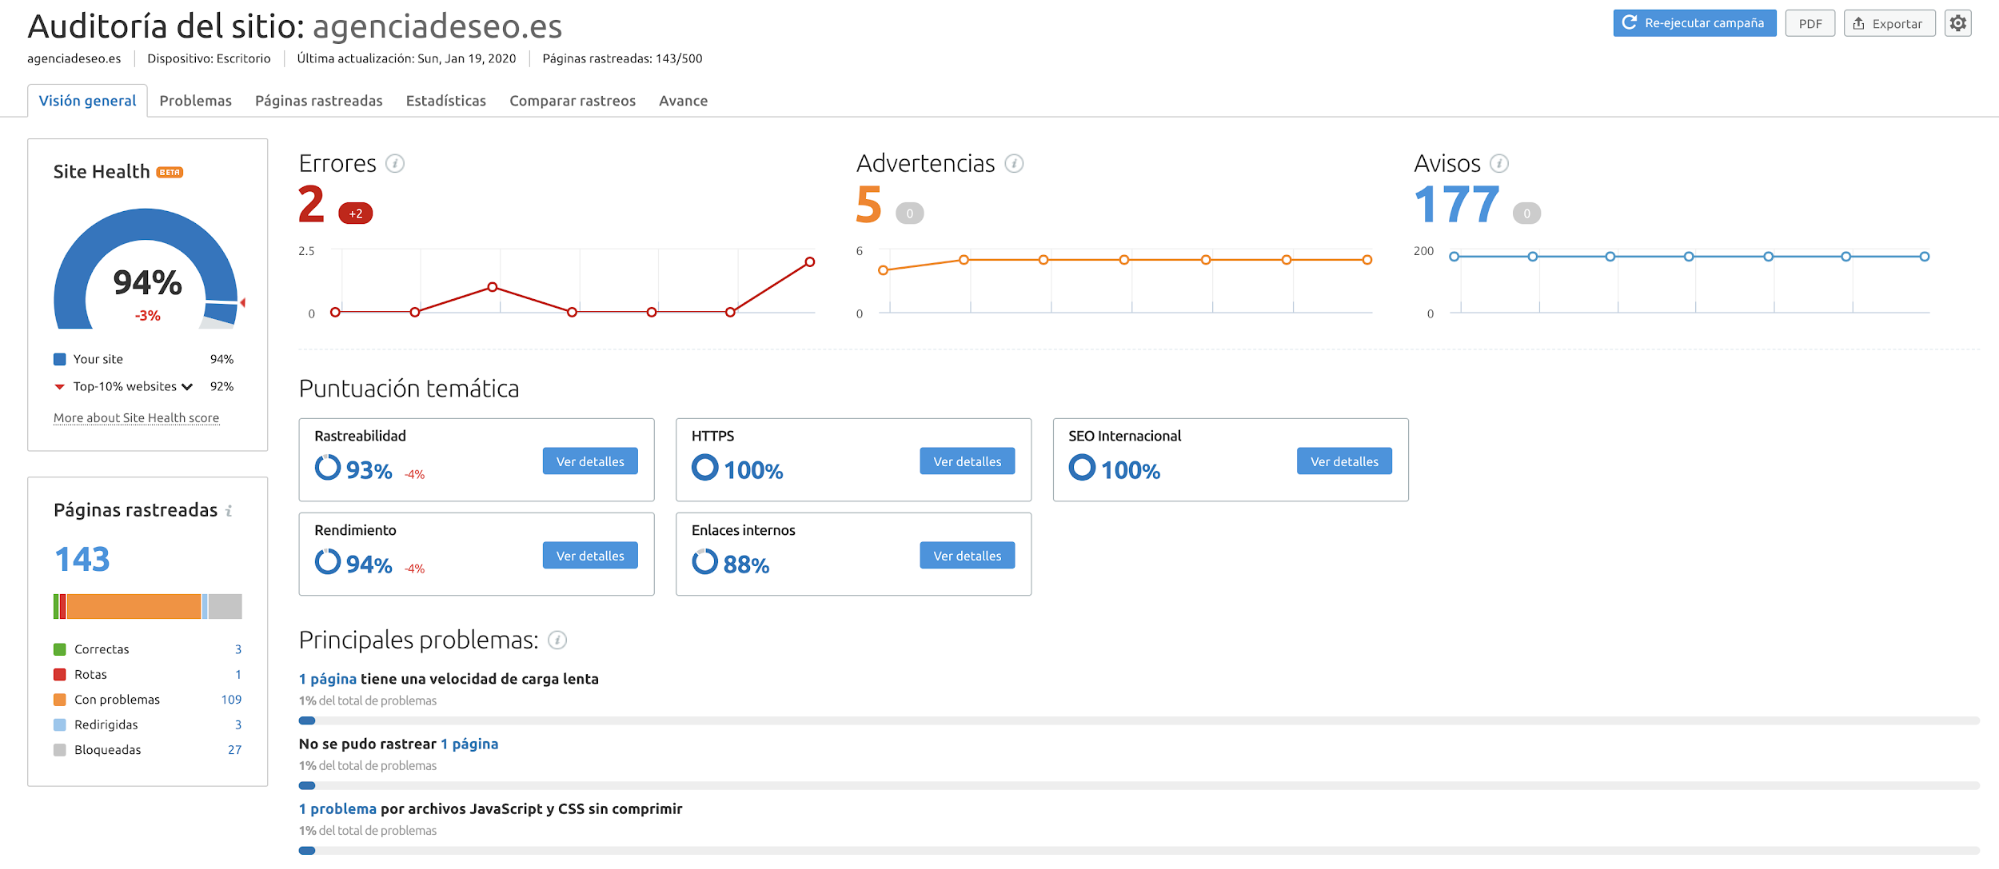Expand the Top-10% websites dropdown
This screenshot has height=869, width=1999.
pos(187,387)
